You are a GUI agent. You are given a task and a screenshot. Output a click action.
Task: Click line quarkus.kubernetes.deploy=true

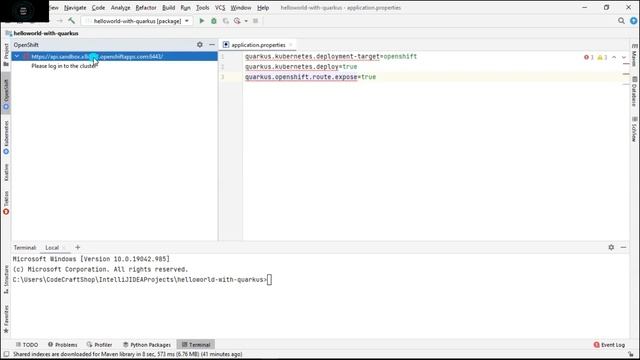click(301, 67)
